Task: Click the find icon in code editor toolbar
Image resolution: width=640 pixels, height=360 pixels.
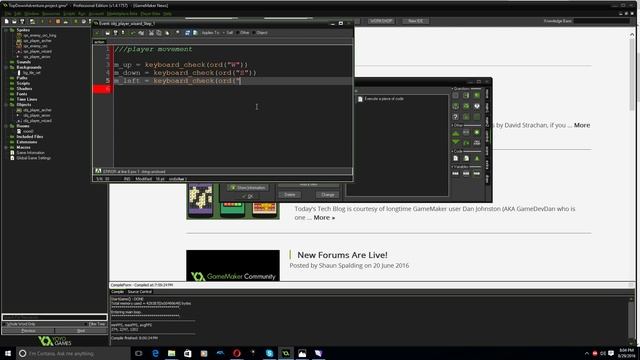Action: [178, 33]
